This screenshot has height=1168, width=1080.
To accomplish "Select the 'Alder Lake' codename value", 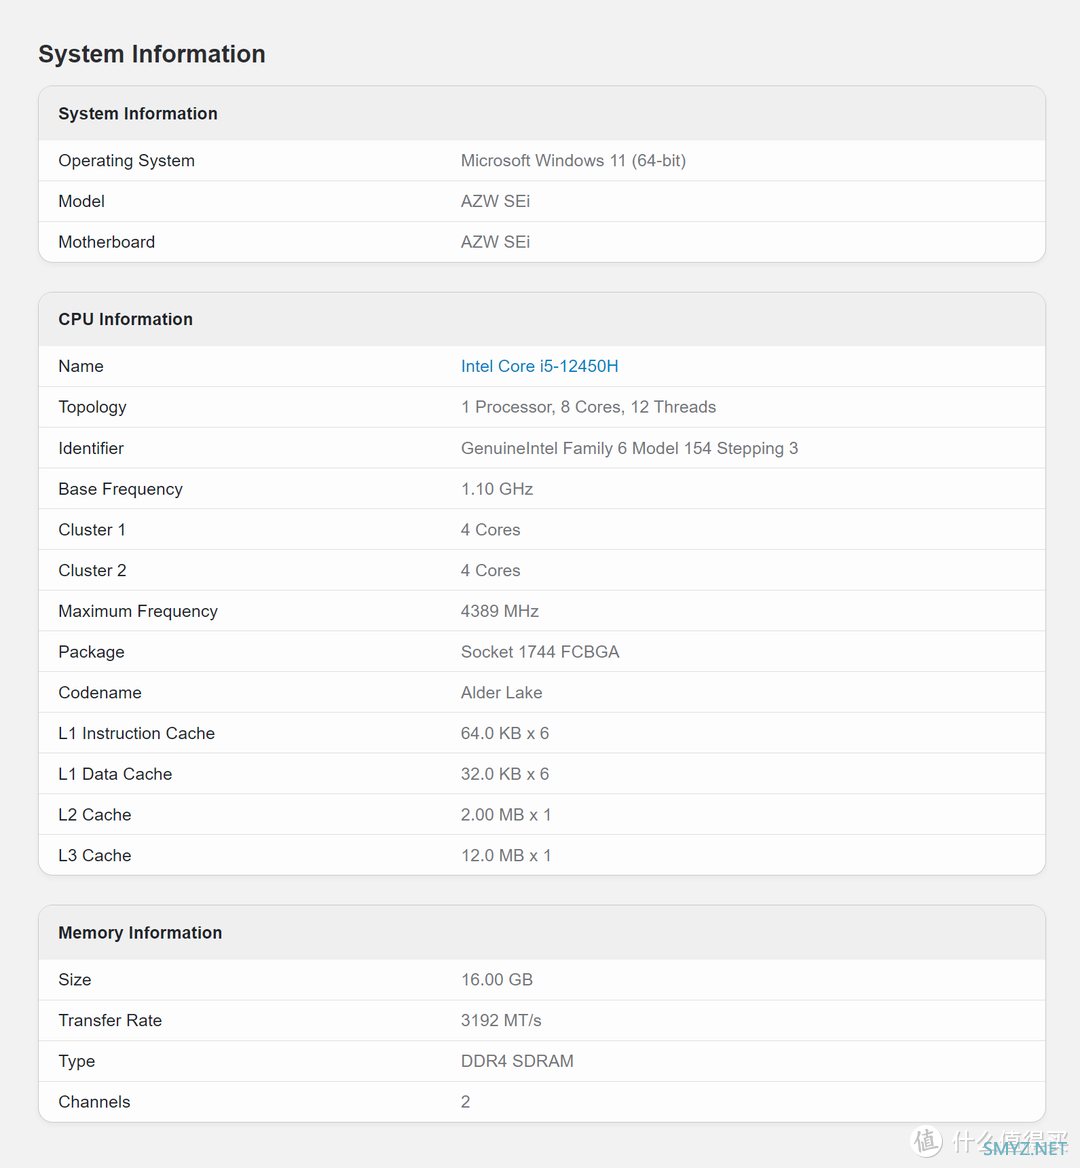I will click(501, 693).
